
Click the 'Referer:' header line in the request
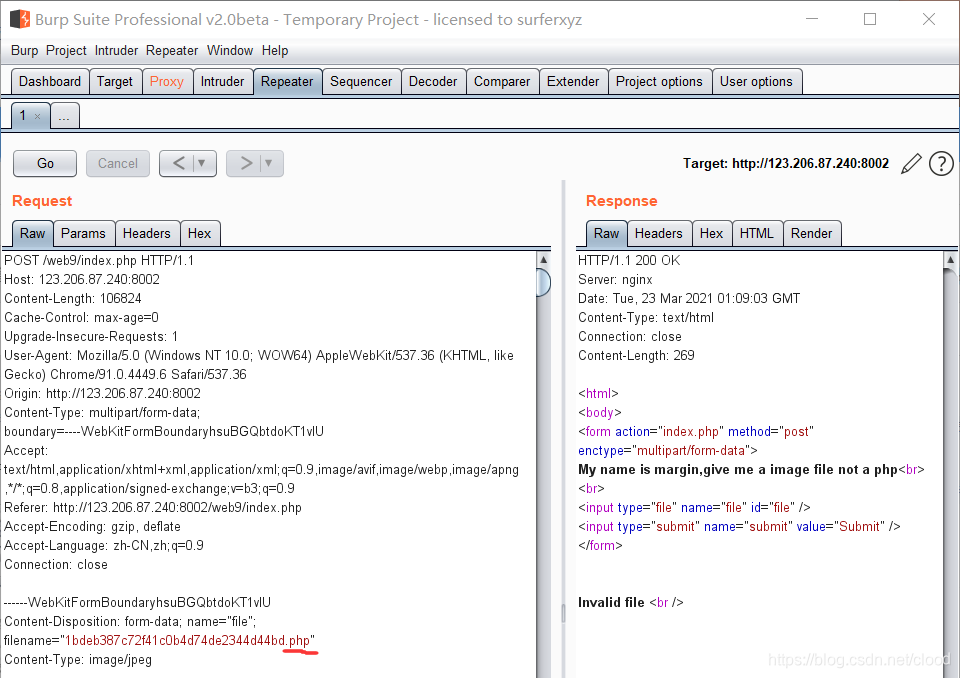tap(152, 507)
